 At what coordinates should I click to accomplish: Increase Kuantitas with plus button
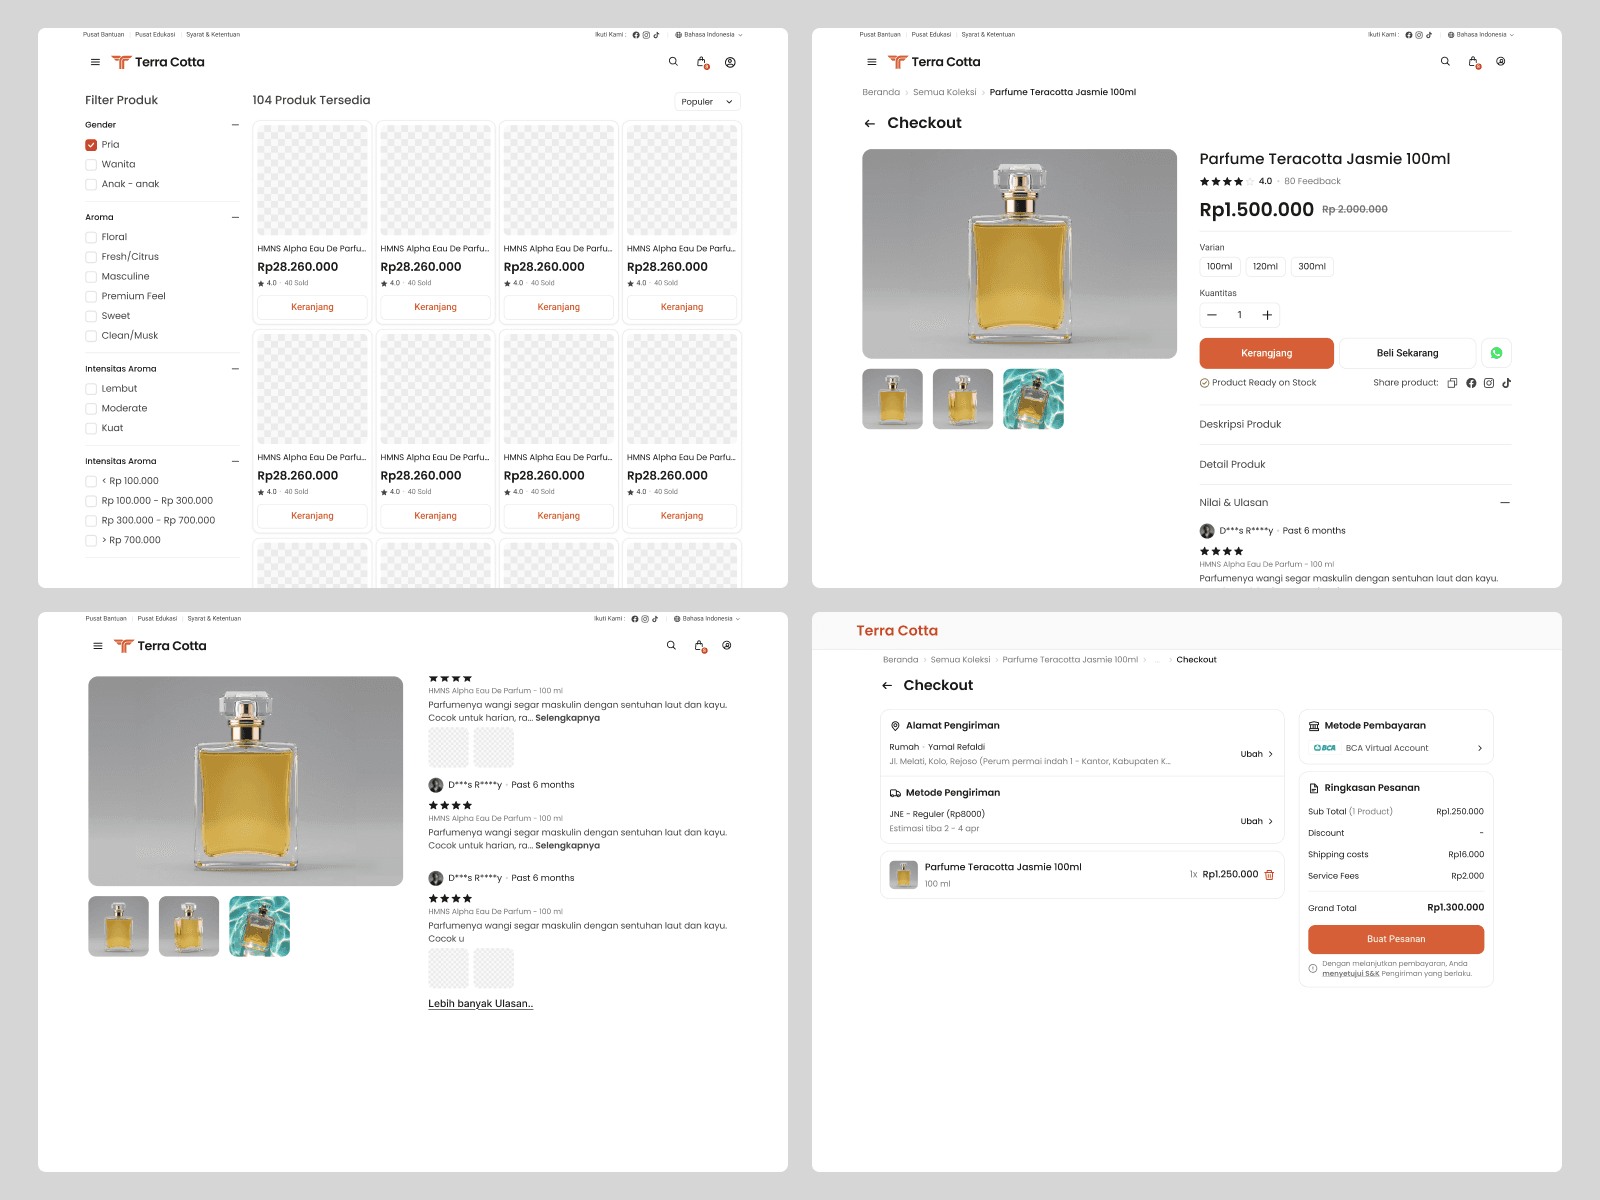click(x=1267, y=315)
